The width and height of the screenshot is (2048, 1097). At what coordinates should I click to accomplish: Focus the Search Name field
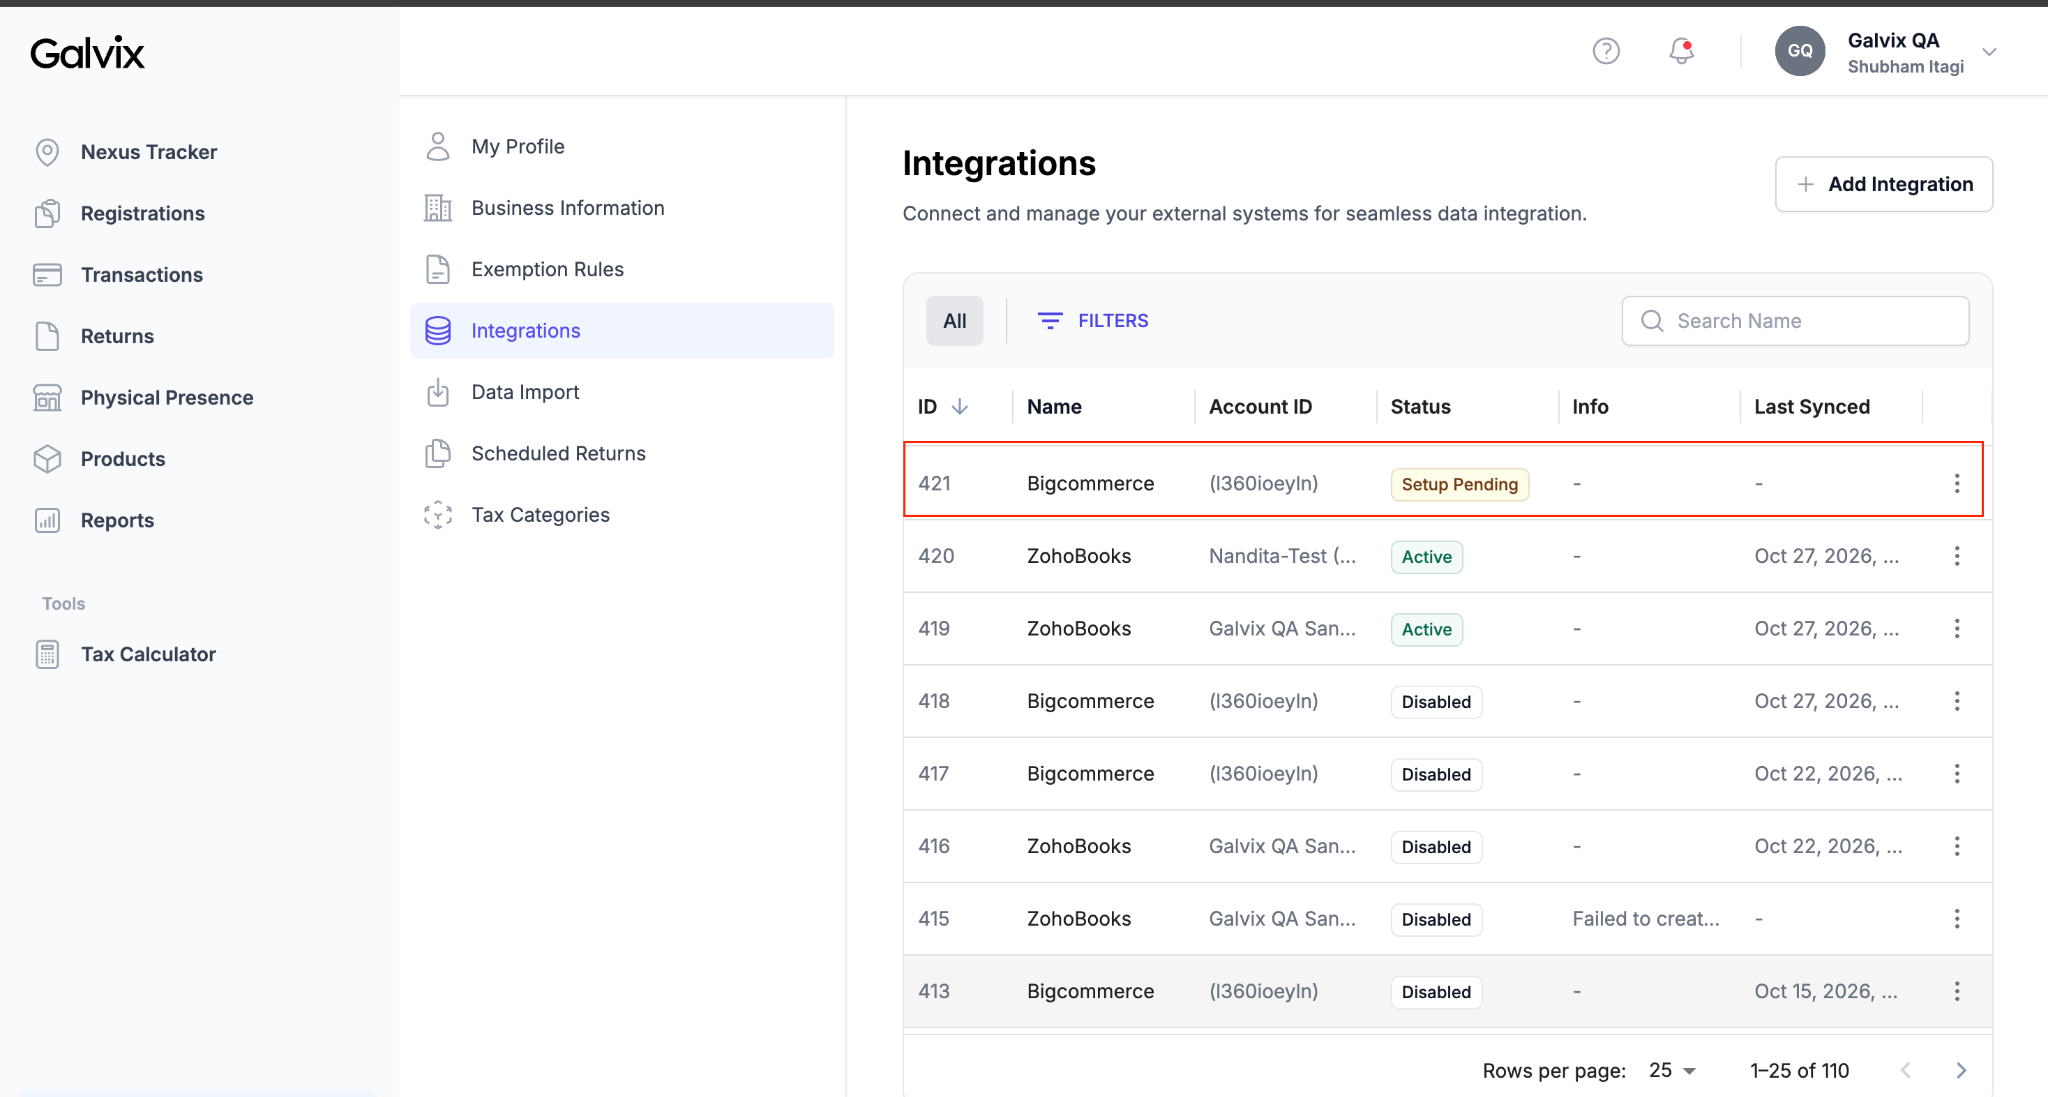(1796, 321)
